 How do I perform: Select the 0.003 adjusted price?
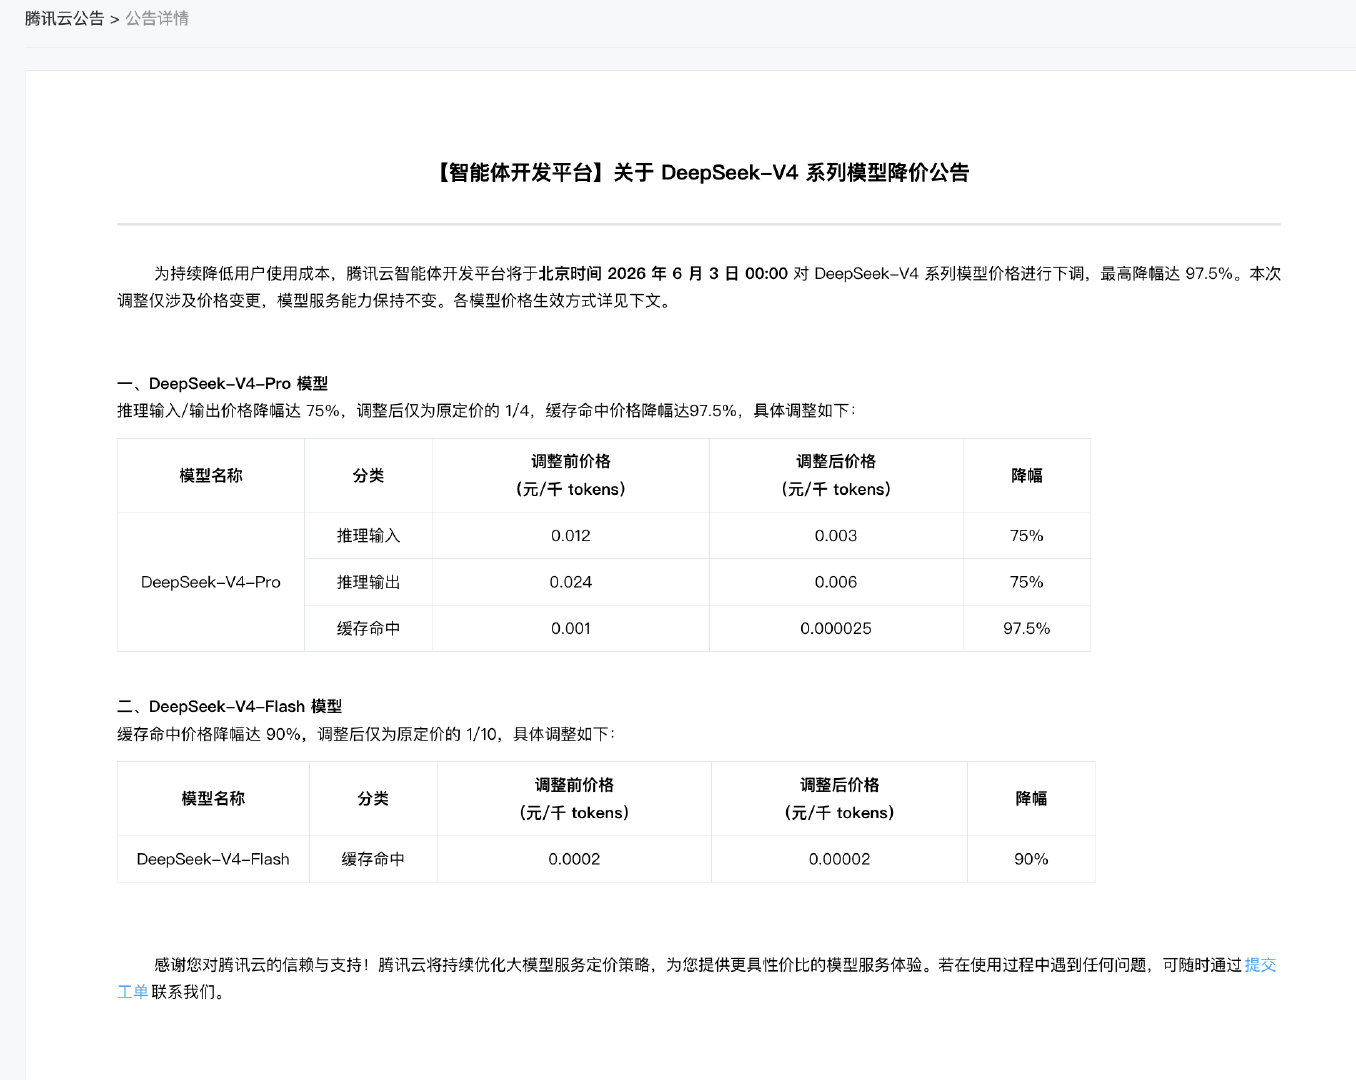[836, 536]
